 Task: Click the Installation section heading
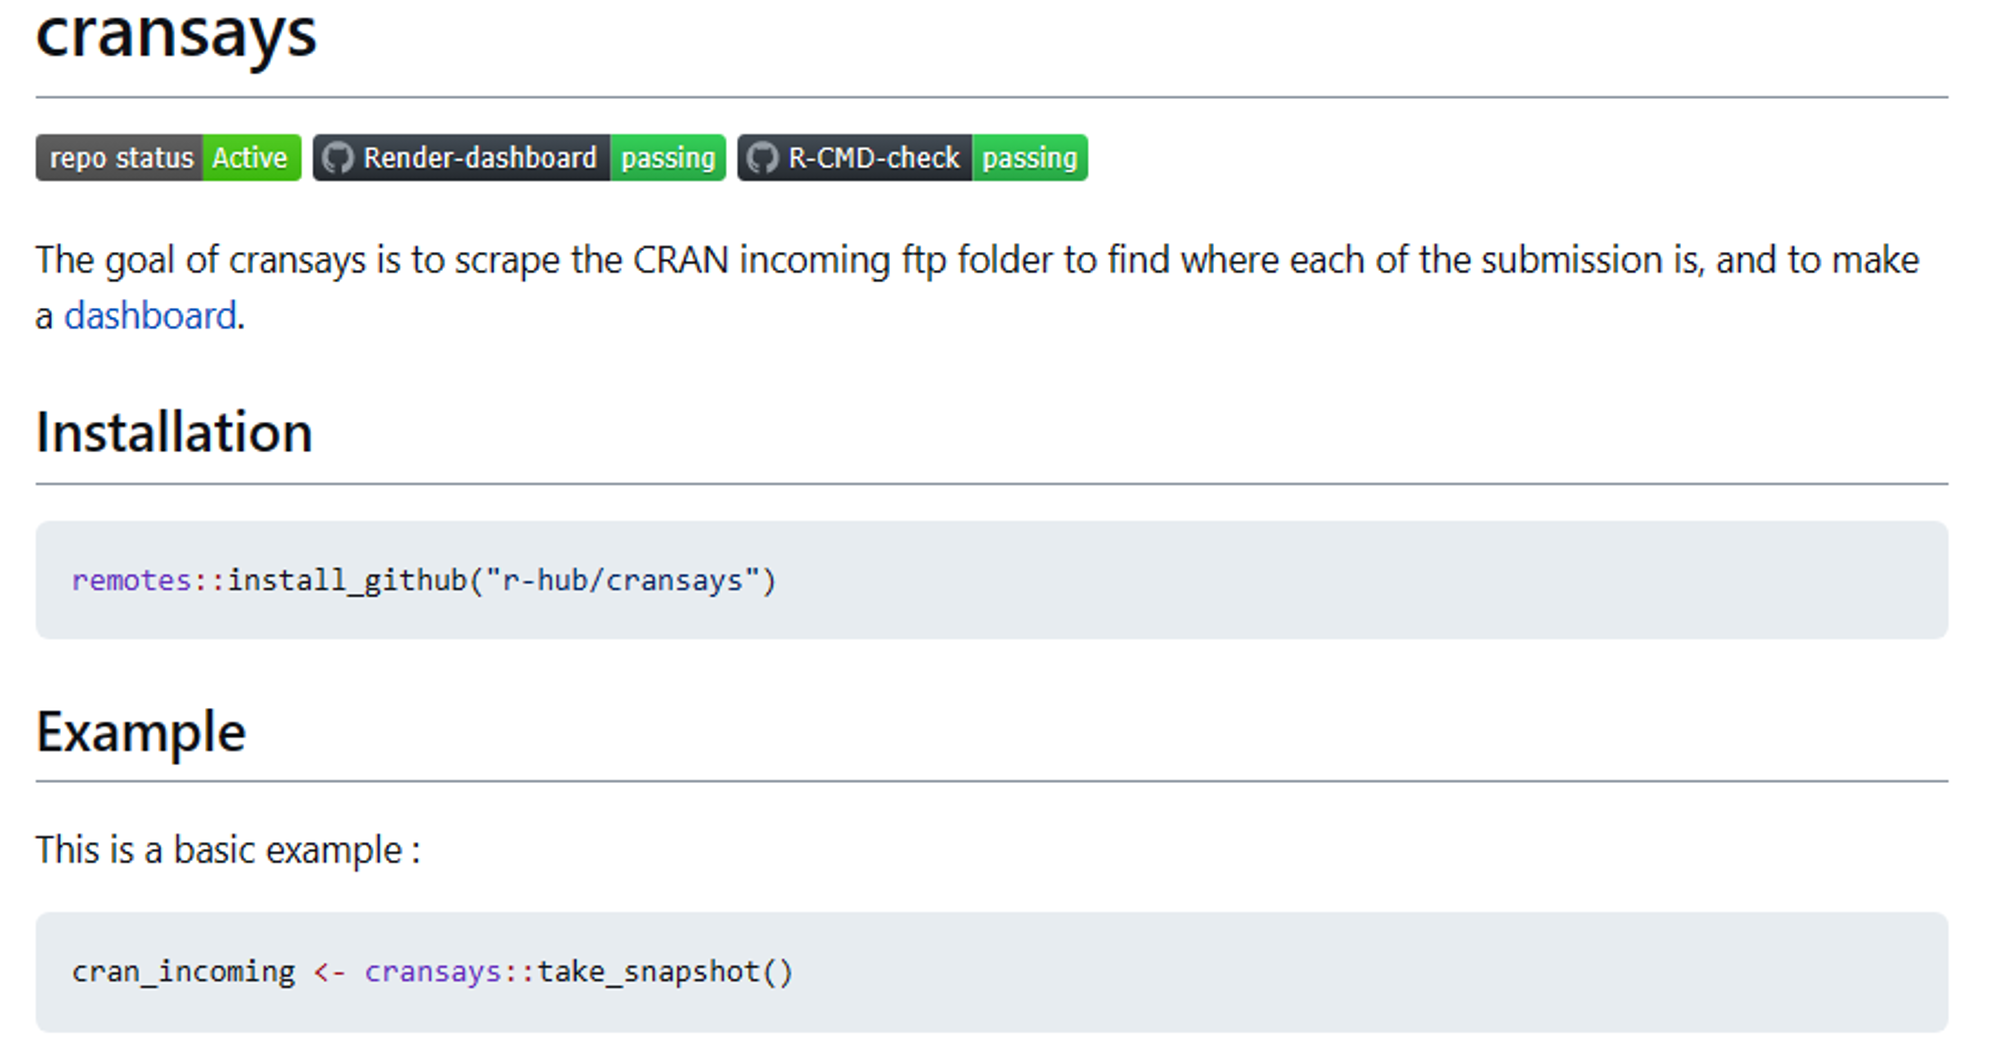174,432
